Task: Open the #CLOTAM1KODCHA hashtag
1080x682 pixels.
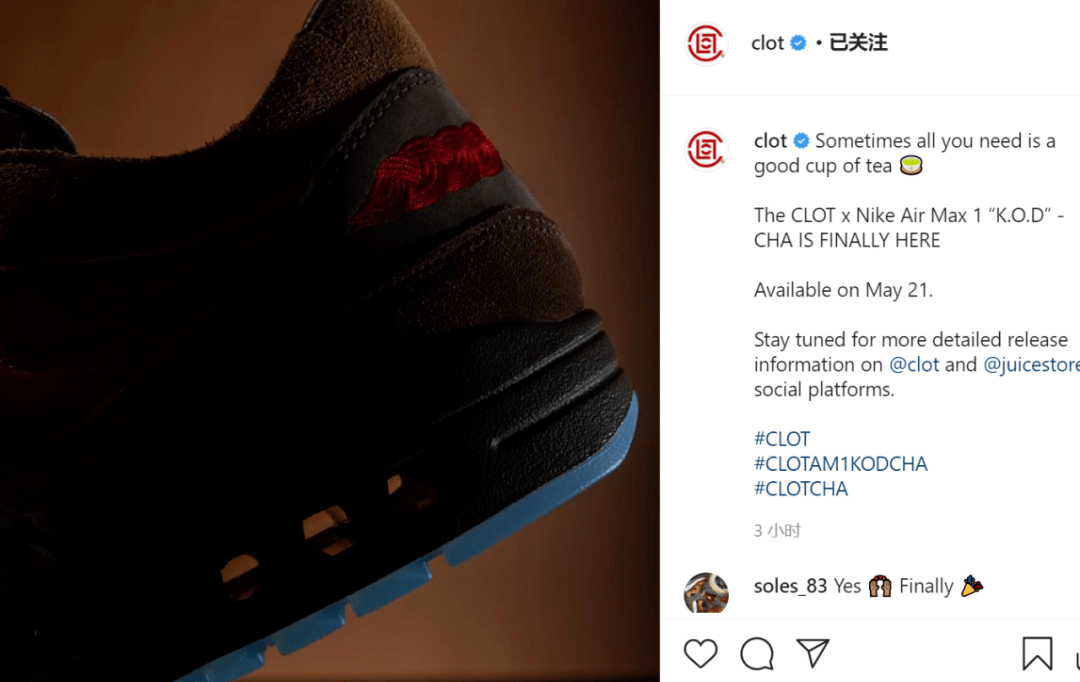Action: pos(840,464)
